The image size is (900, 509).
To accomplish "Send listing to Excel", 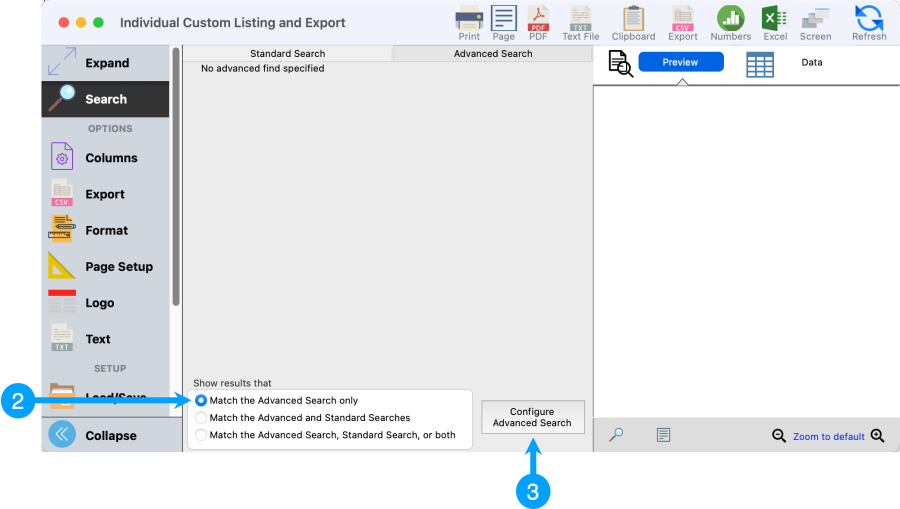I will pos(775,21).
